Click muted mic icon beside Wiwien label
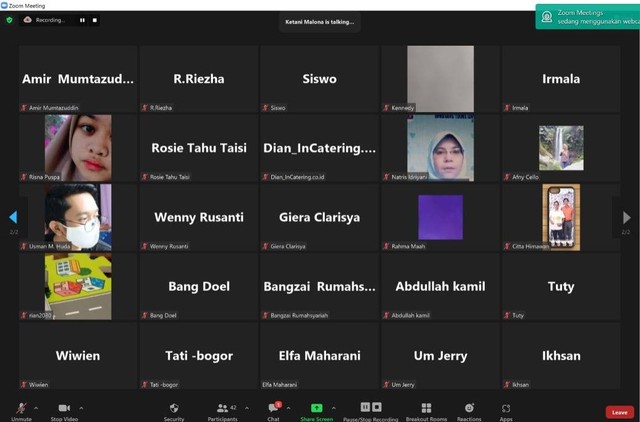This screenshot has height=422, width=640. (24, 384)
